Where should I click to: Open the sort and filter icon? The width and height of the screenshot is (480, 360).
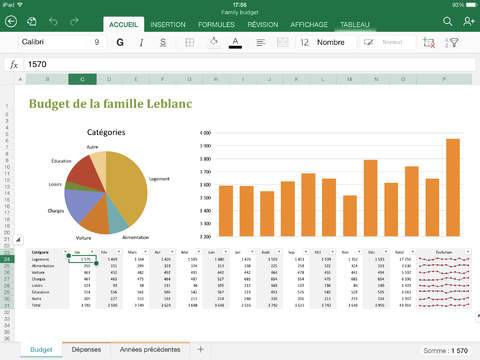[x=452, y=43]
